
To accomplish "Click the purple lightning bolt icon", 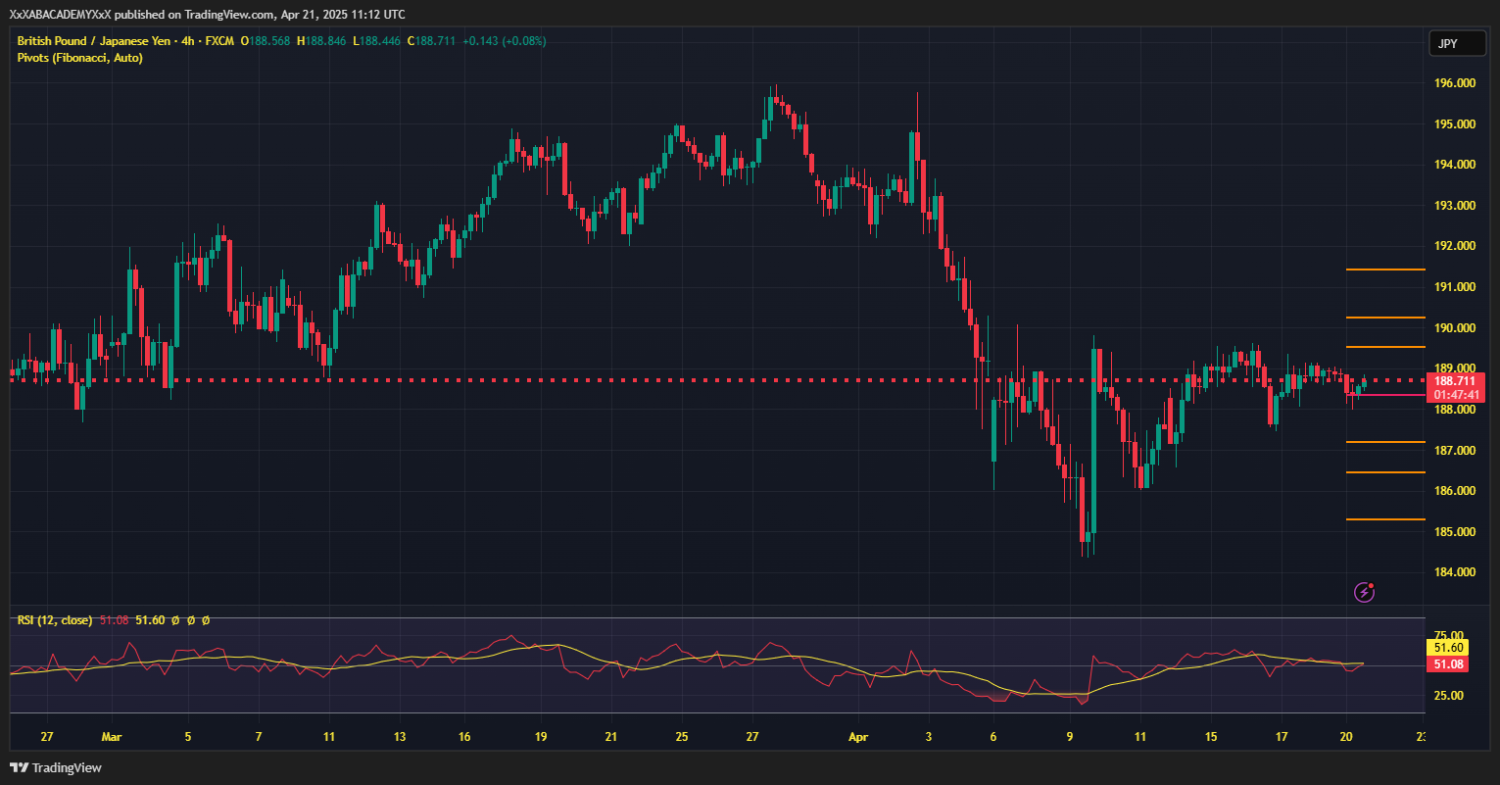I will [x=1364, y=592].
